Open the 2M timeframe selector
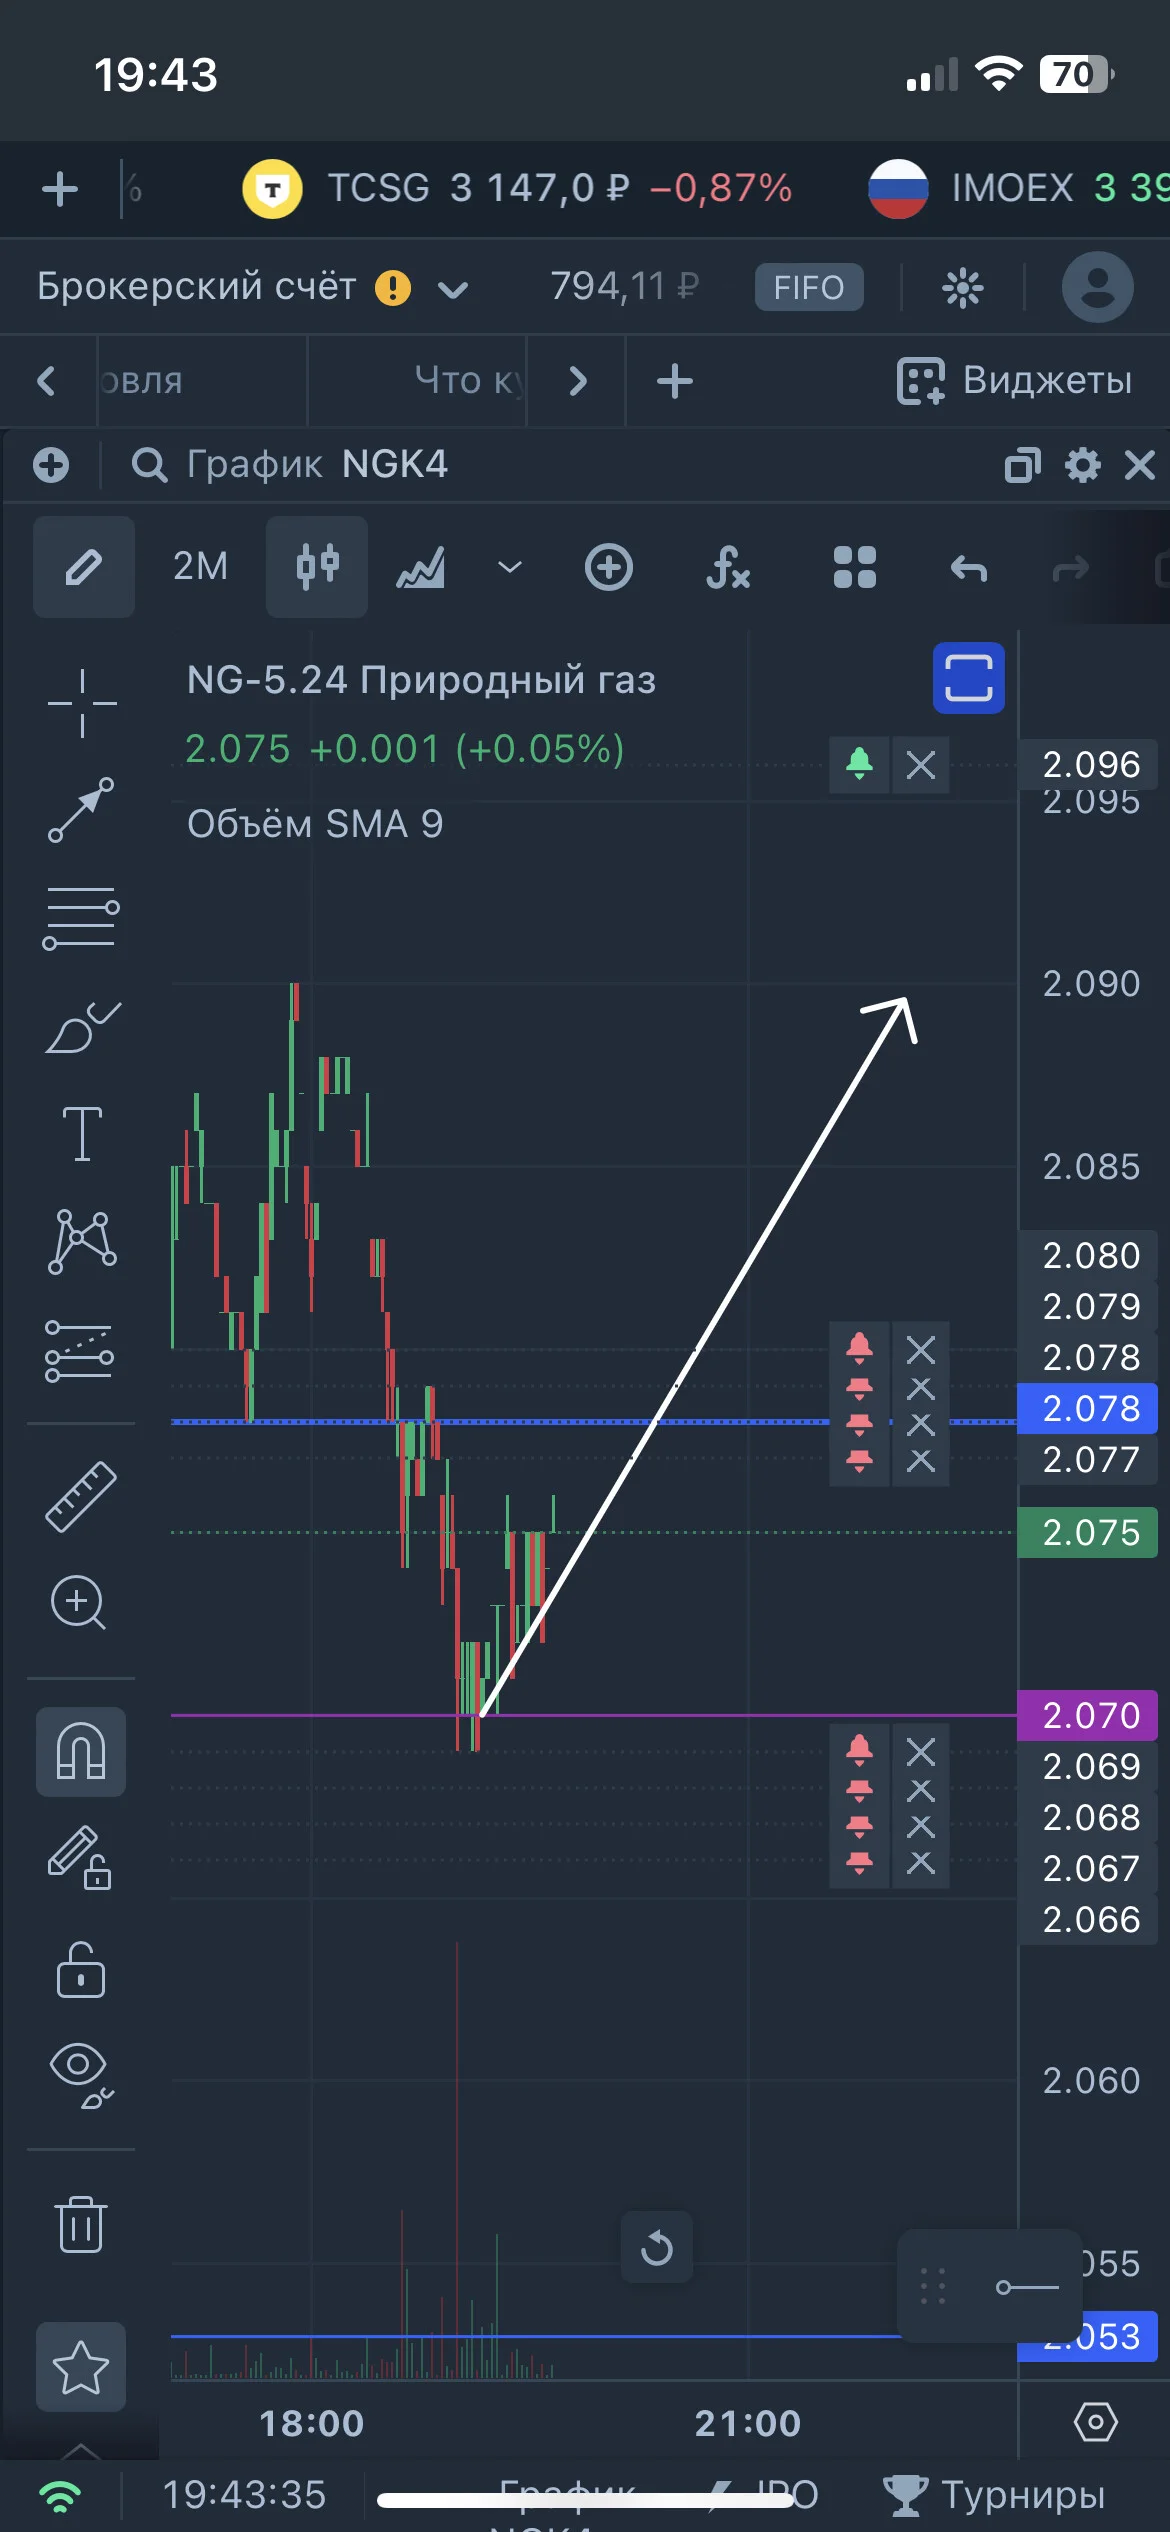The width and height of the screenshot is (1170, 2532). 200,567
